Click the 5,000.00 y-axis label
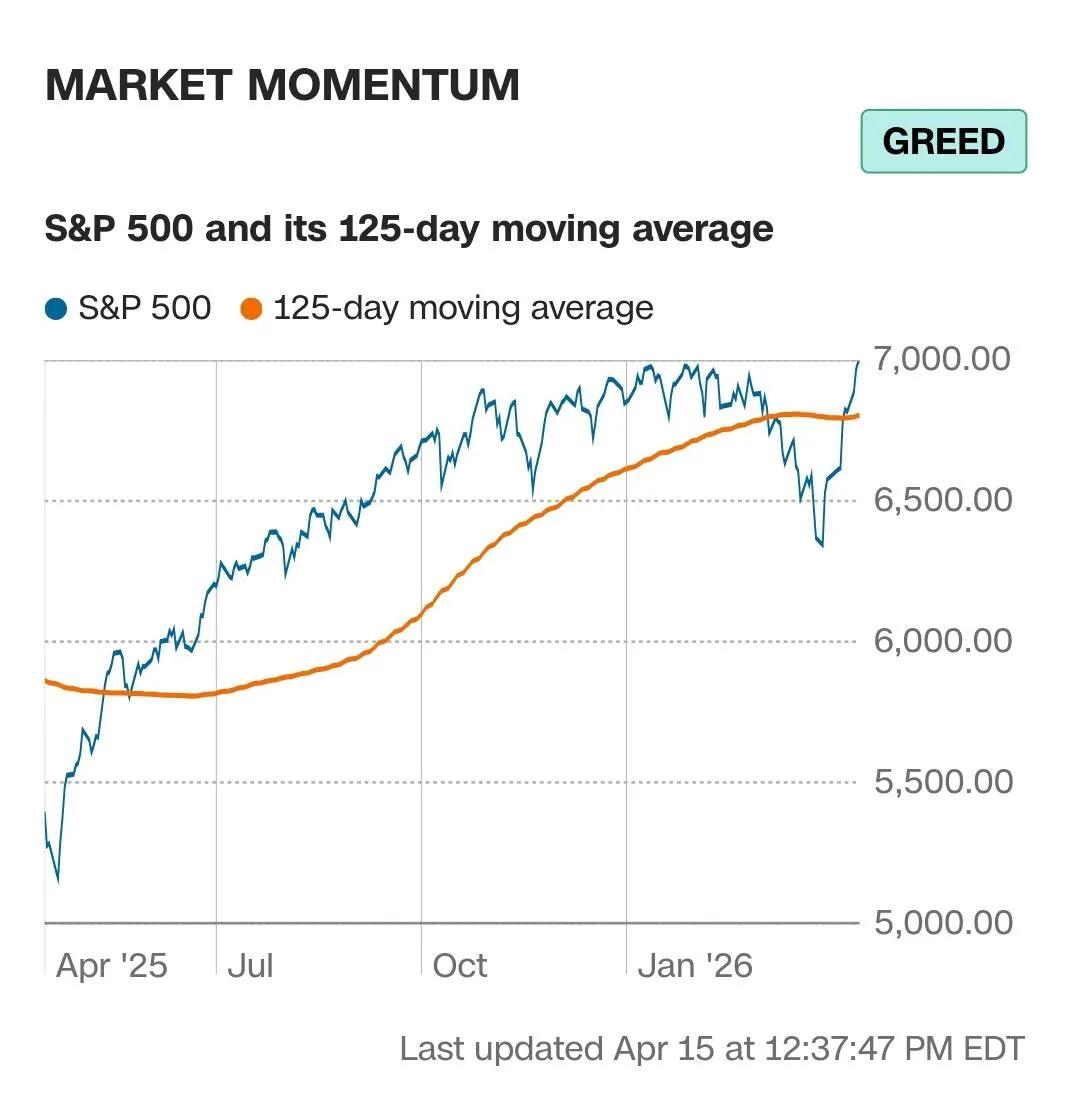 pos(943,922)
